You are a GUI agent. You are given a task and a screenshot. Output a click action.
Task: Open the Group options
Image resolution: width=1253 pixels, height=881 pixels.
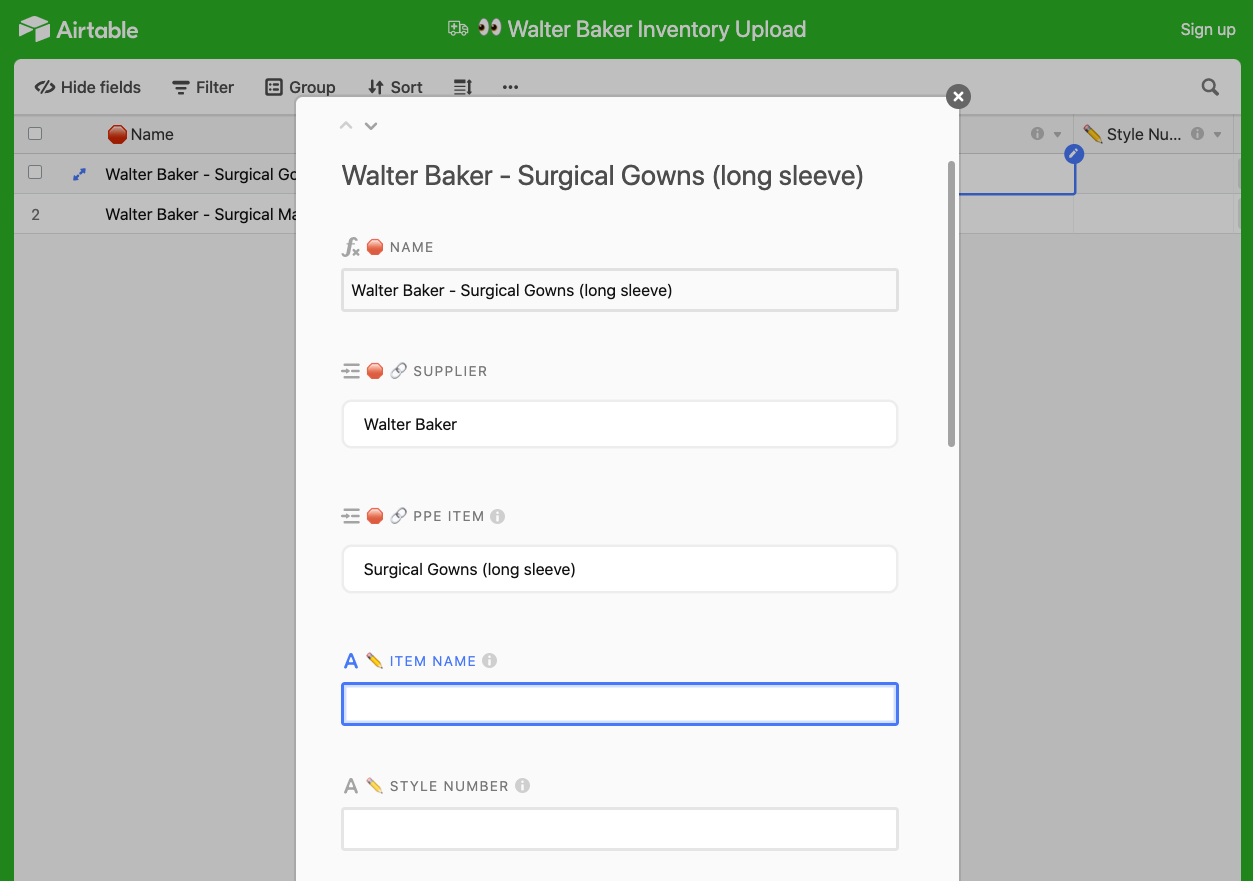click(300, 87)
